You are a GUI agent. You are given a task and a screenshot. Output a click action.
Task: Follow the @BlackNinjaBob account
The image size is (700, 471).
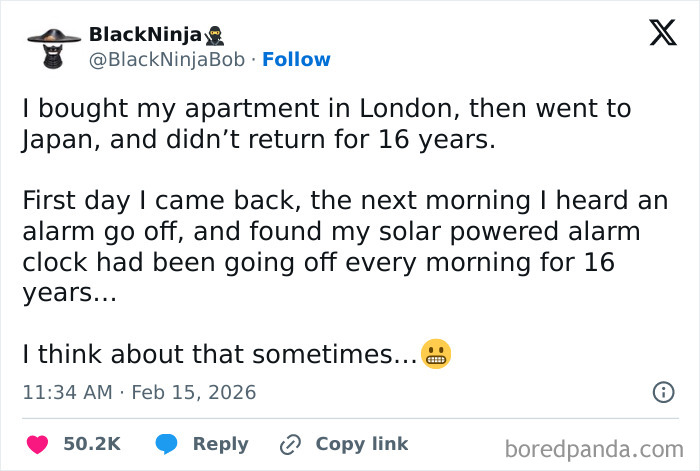click(x=296, y=60)
